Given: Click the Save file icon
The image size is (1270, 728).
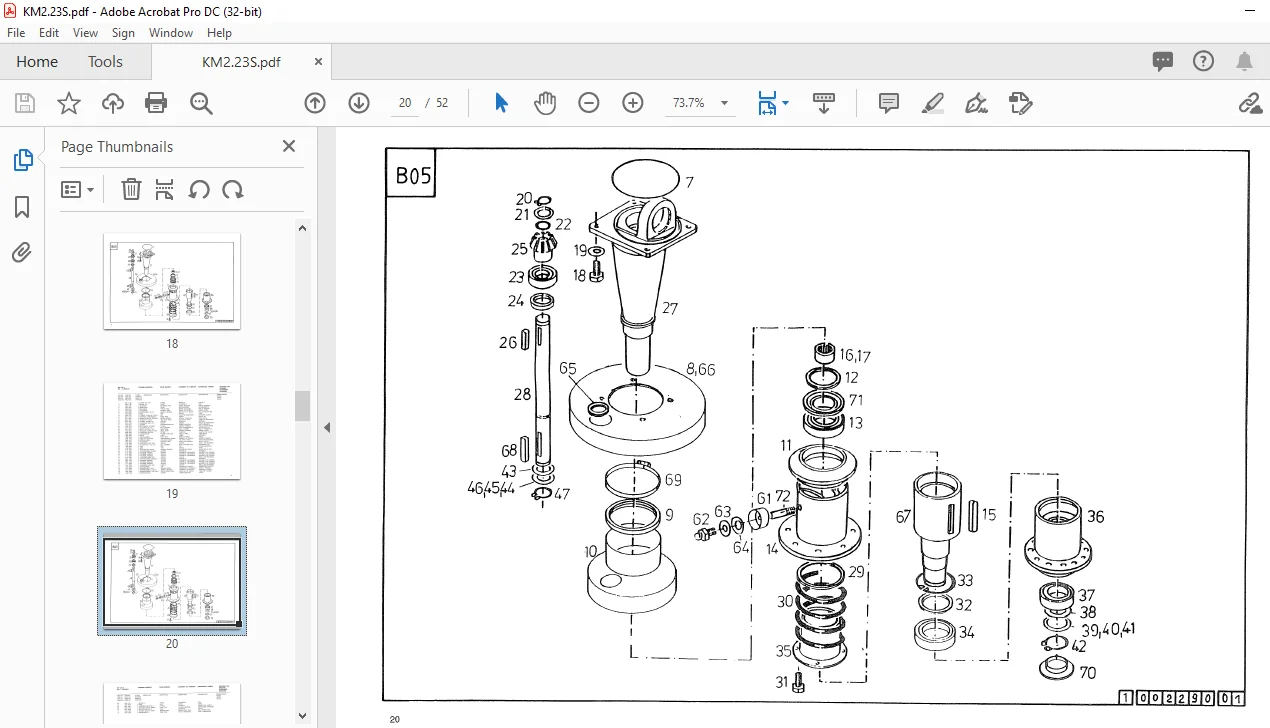Looking at the screenshot, I should coord(24,103).
